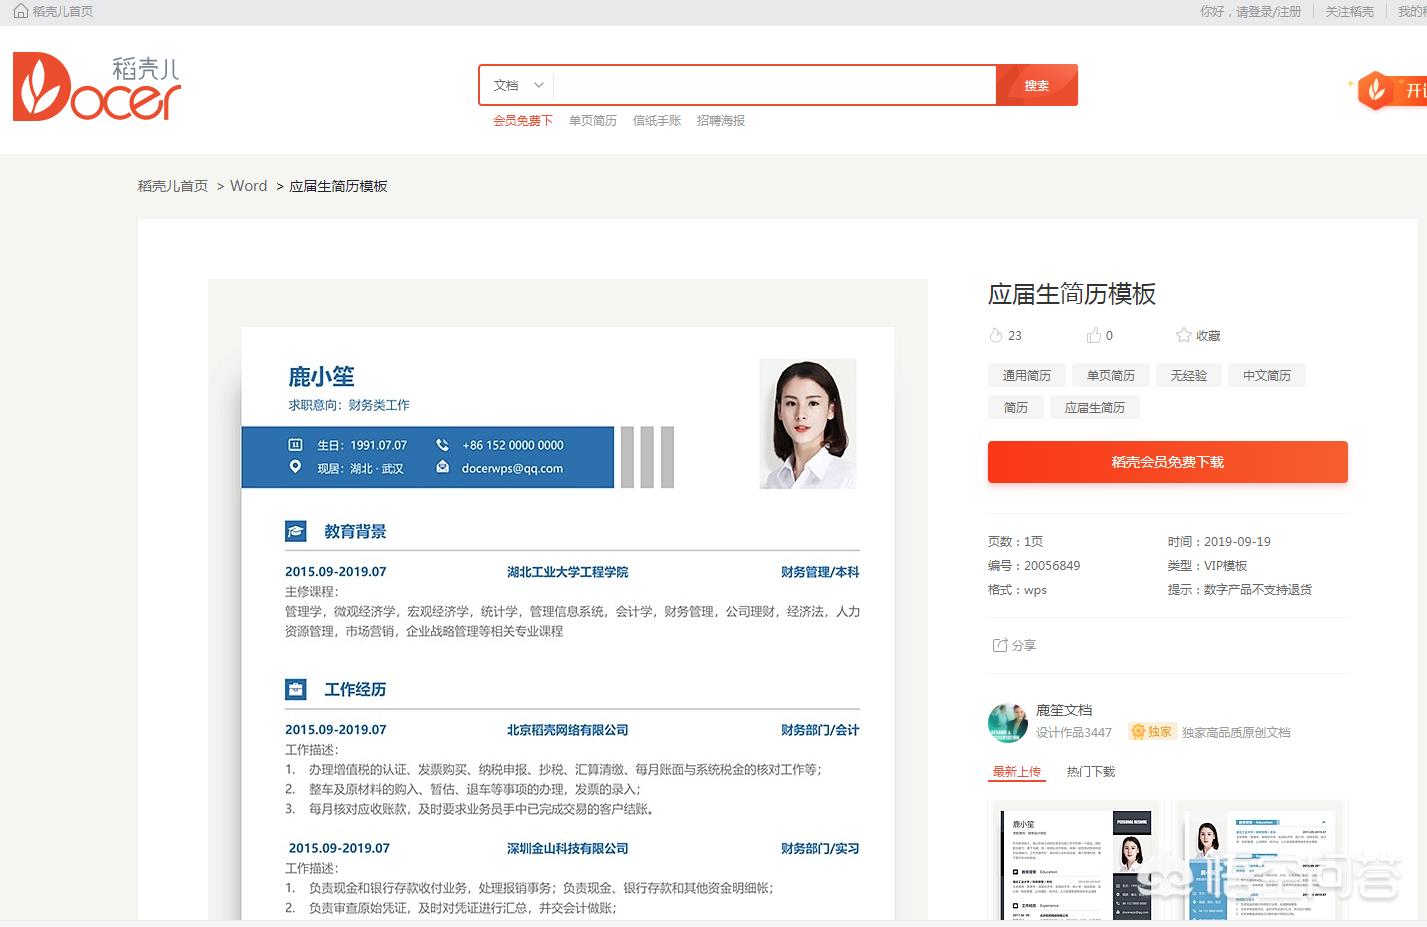Screen dimensions: 1427x927
Task: Open the 鹿笙文档 author name link
Action: coord(1064,710)
